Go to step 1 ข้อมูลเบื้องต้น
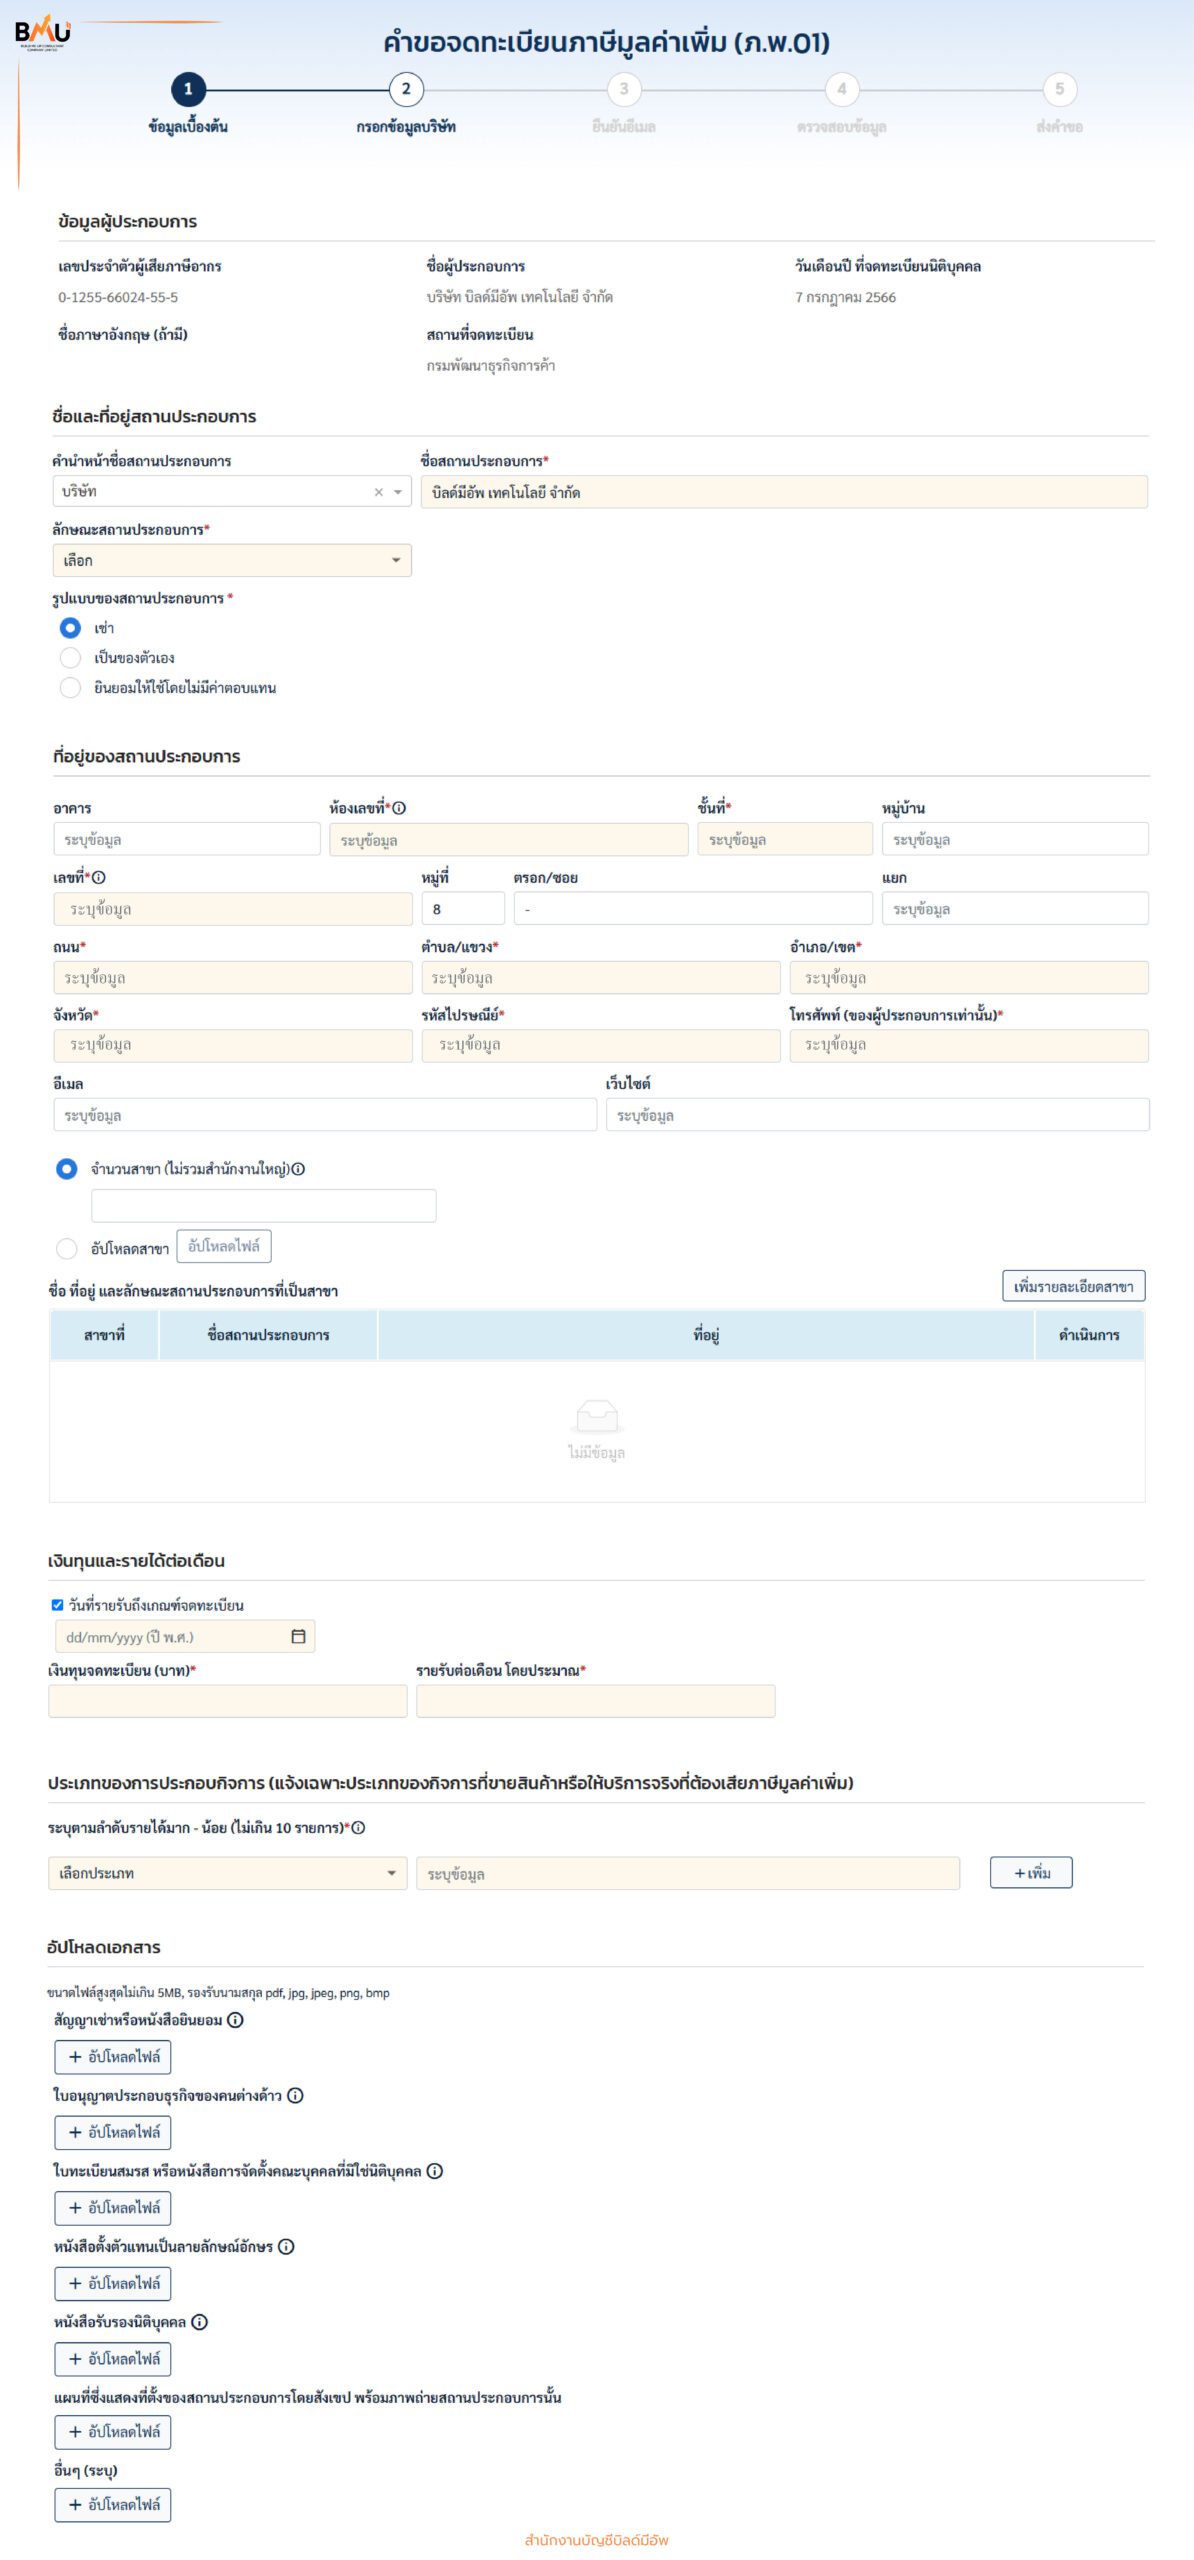The height and width of the screenshot is (2560, 1194). click(x=188, y=89)
